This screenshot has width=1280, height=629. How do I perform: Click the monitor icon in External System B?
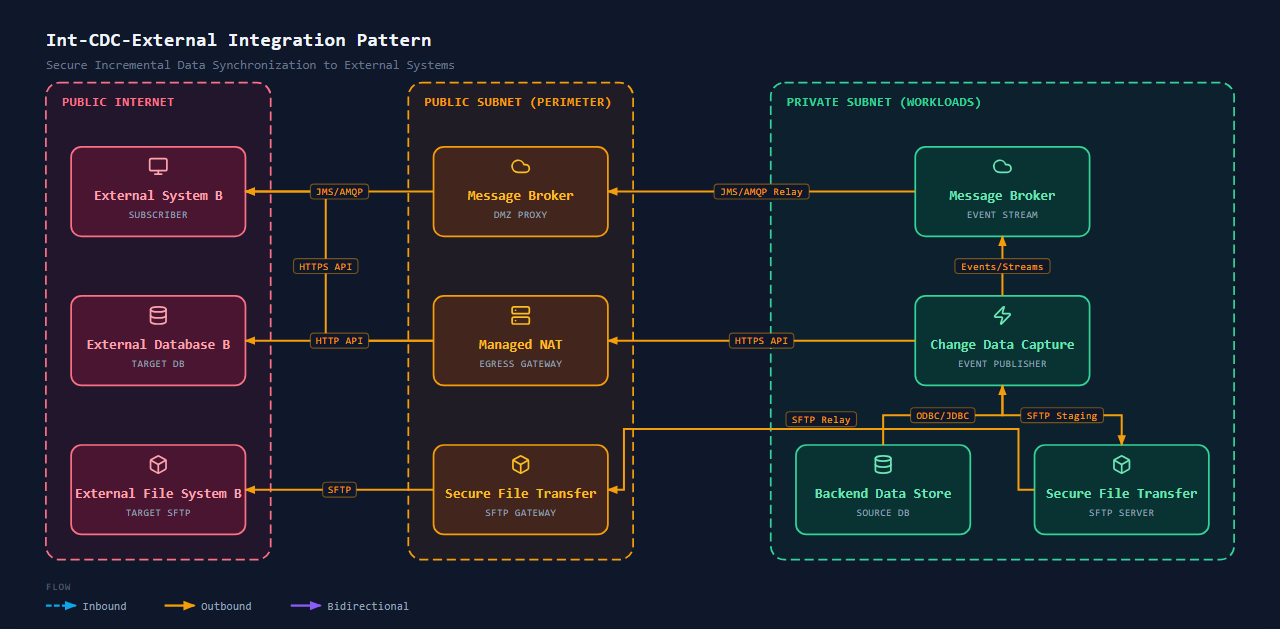click(x=158, y=167)
